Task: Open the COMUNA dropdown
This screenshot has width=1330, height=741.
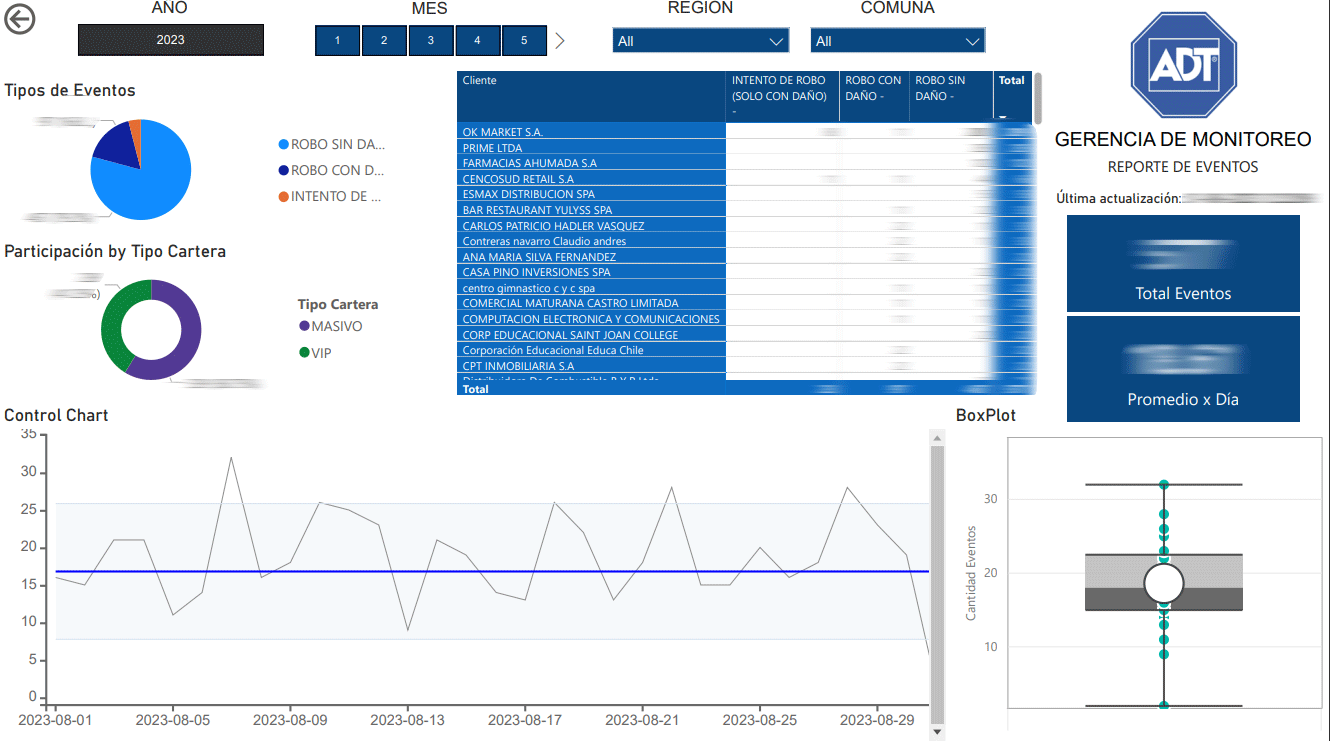Action: point(898,41)
